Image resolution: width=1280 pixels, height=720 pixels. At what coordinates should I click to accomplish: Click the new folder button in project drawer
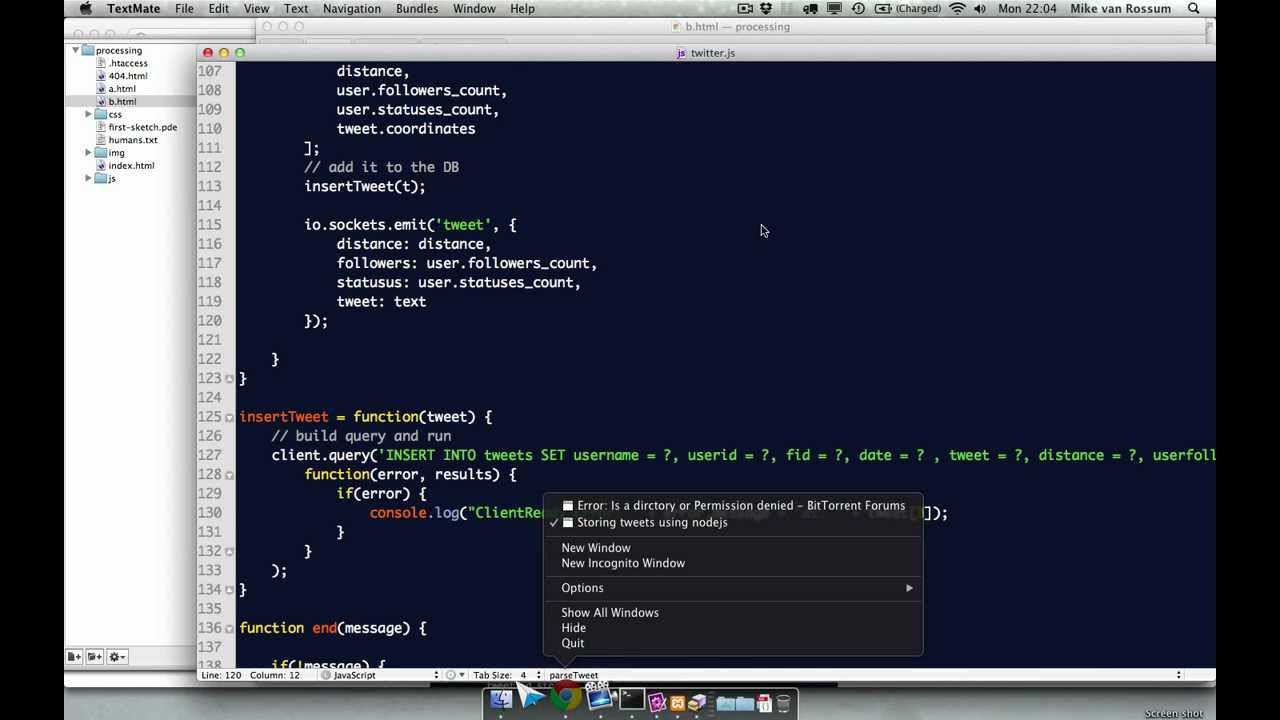(94, 656)
